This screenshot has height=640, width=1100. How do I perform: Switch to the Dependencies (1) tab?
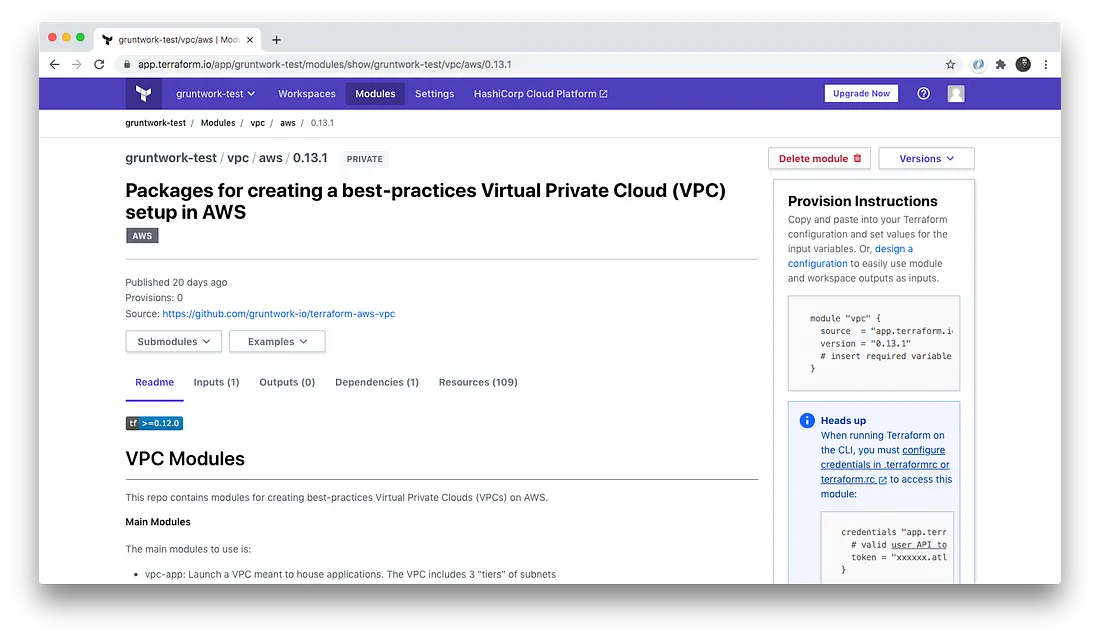[377, 382]
